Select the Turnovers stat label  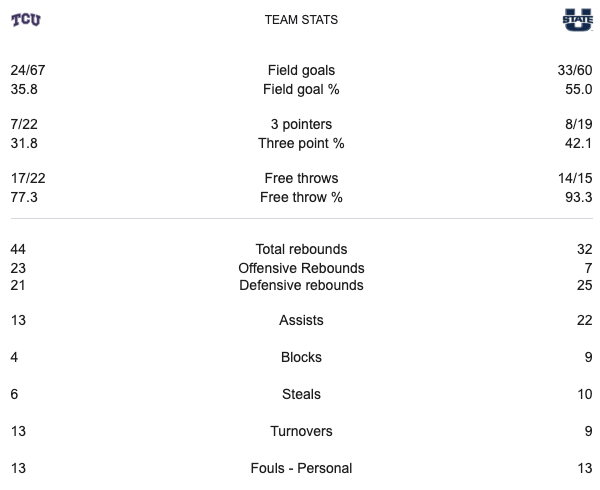(301, 431)
